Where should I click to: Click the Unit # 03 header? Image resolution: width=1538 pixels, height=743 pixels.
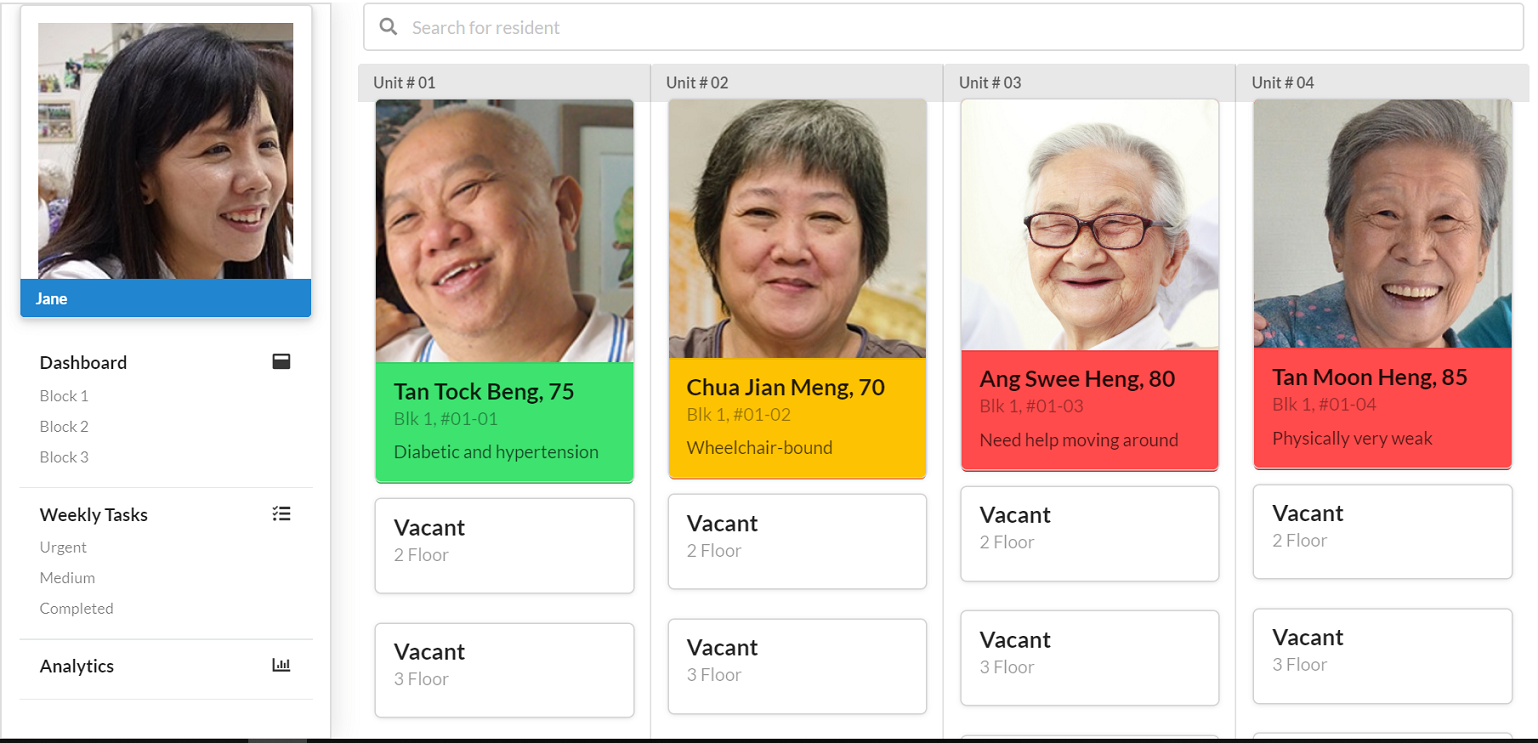tap(989, 83)
